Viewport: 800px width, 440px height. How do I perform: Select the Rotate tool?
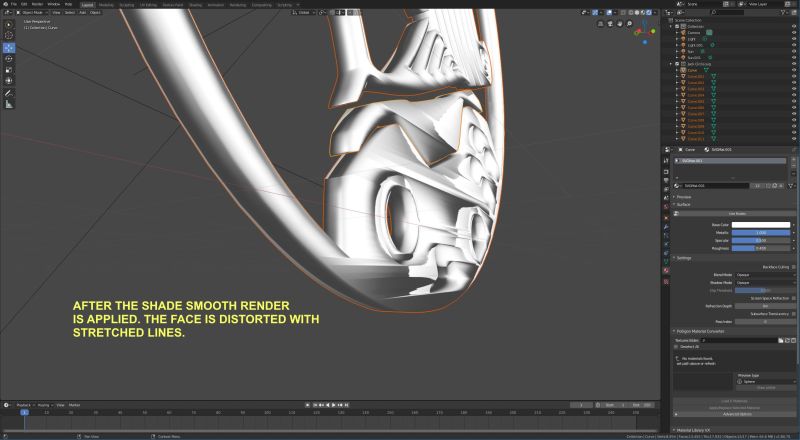[x=9, y=59]
